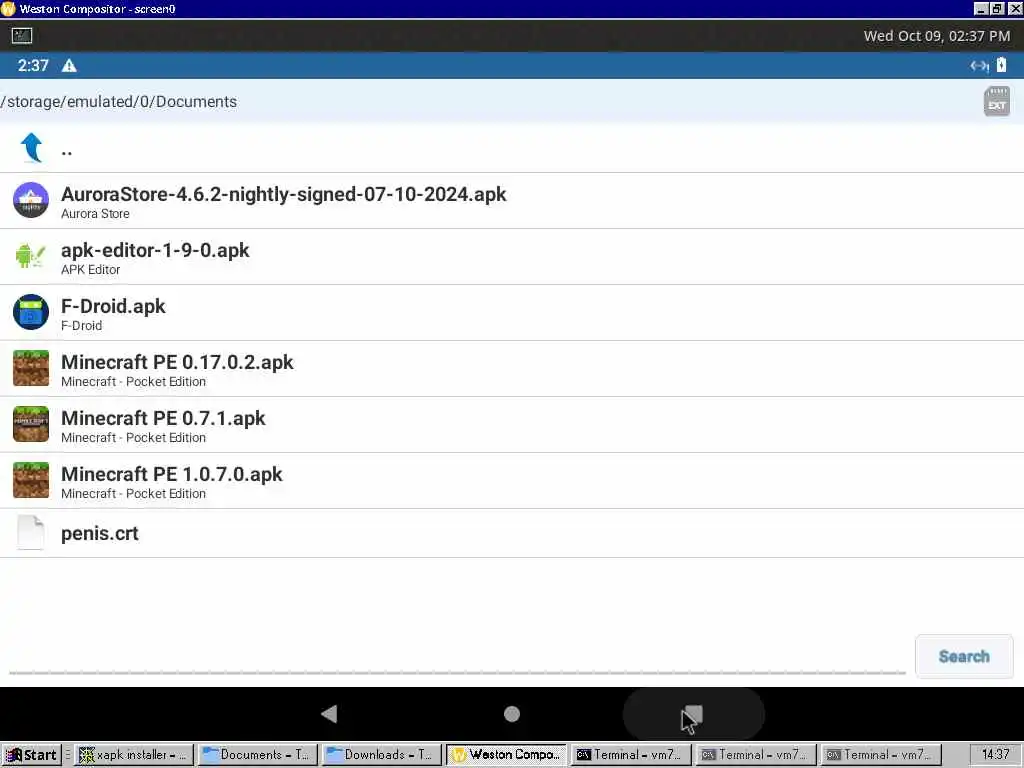Tap the Minecraft PE 0.17.0.2 icon

pyautogui.click(x=31, y=368)
